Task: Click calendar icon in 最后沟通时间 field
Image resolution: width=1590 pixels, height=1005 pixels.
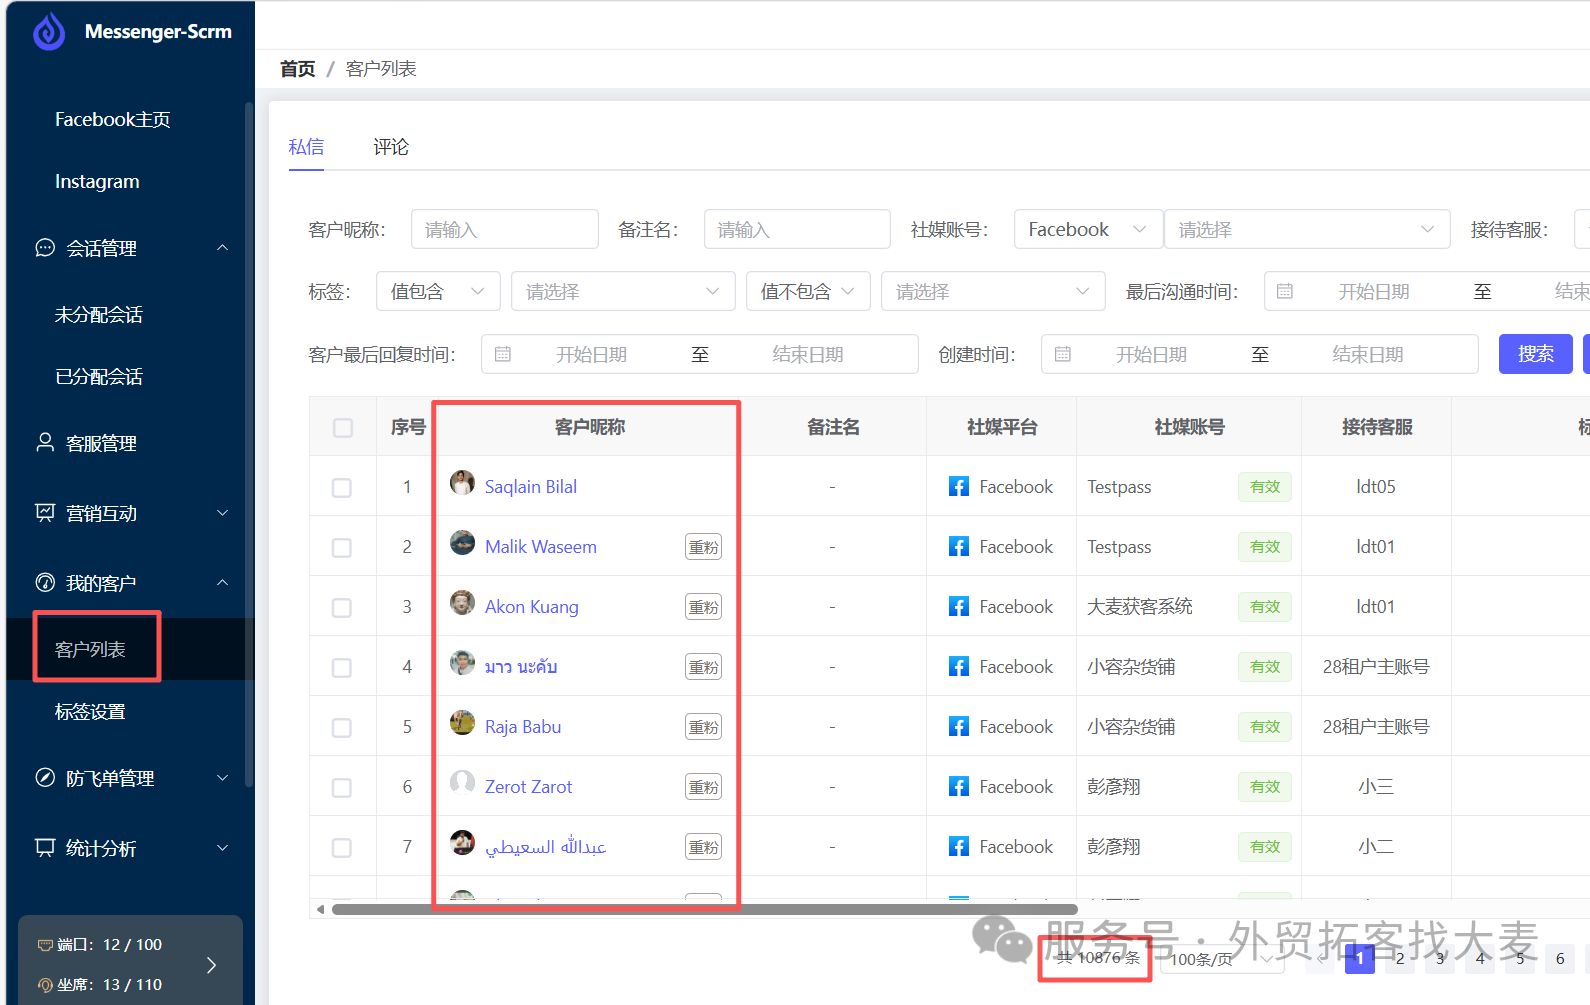Action: [x=1285, y=291]
